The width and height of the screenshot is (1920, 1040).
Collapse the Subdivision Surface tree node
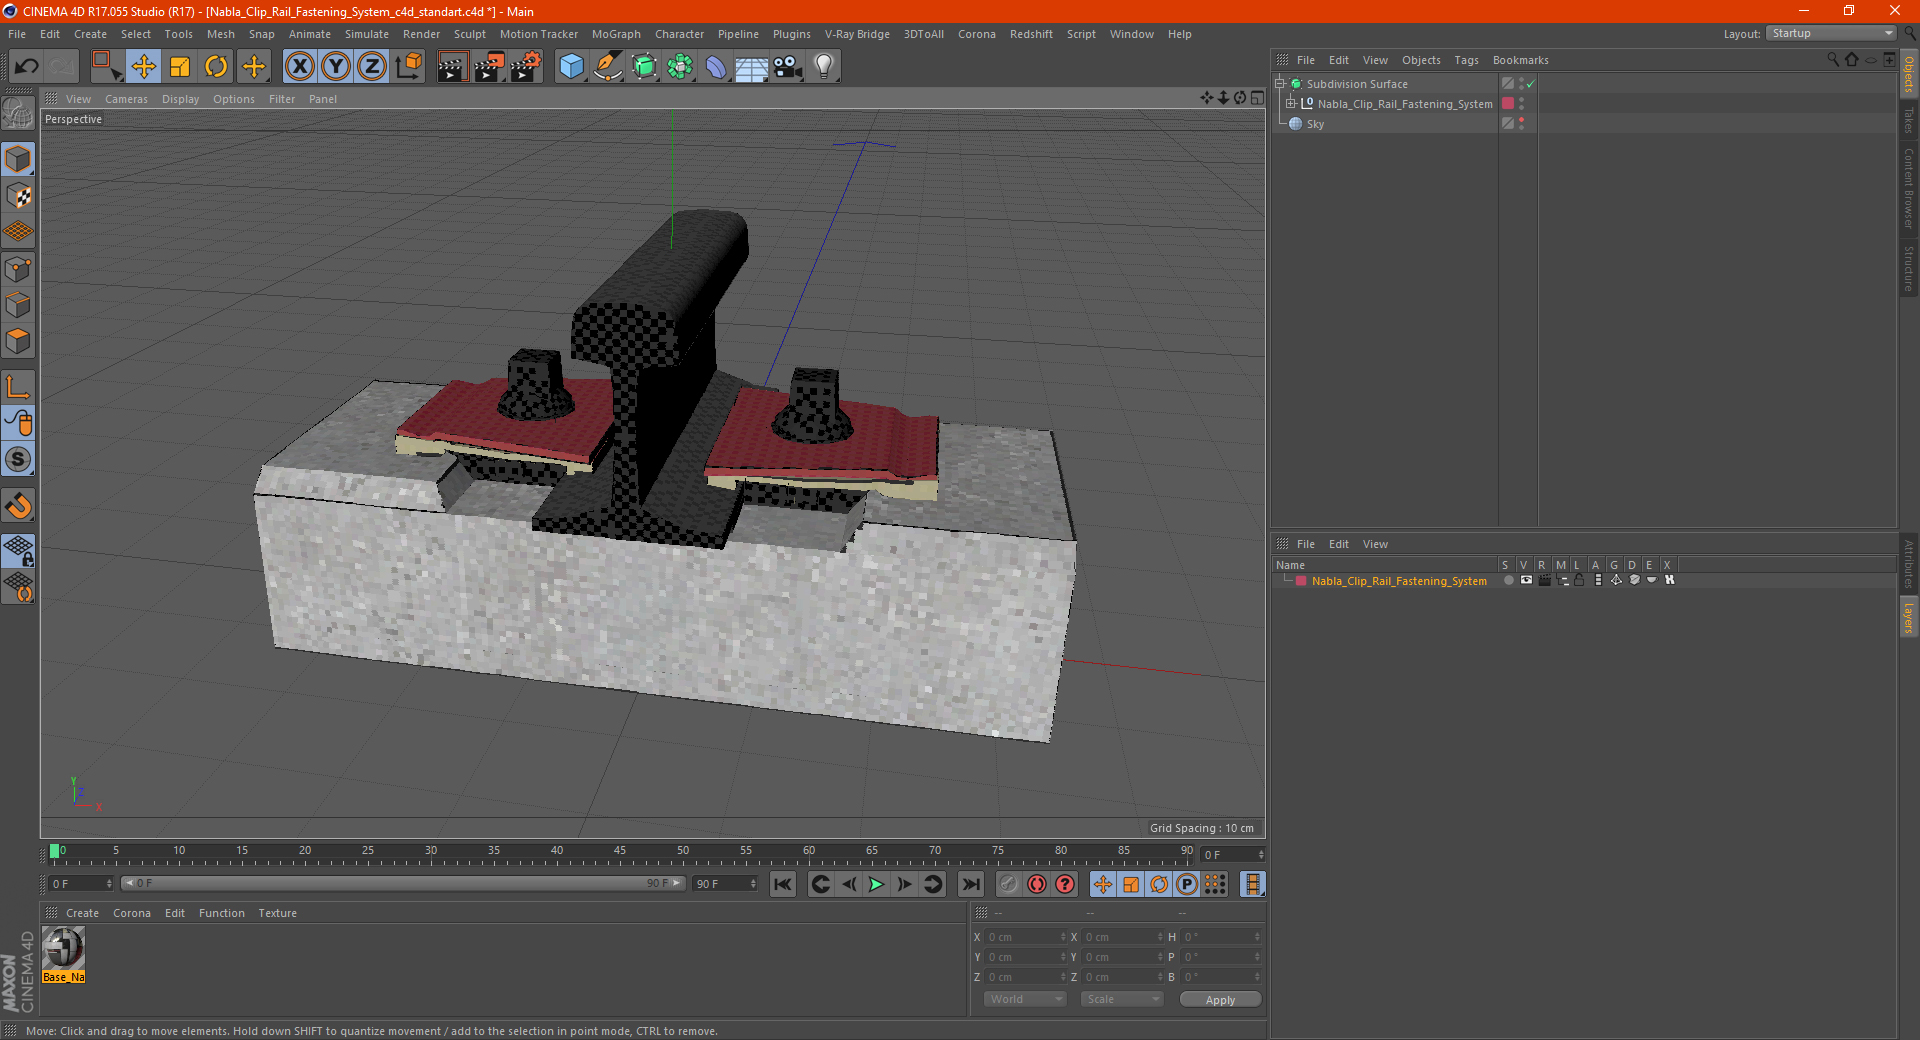[1280, 84]
